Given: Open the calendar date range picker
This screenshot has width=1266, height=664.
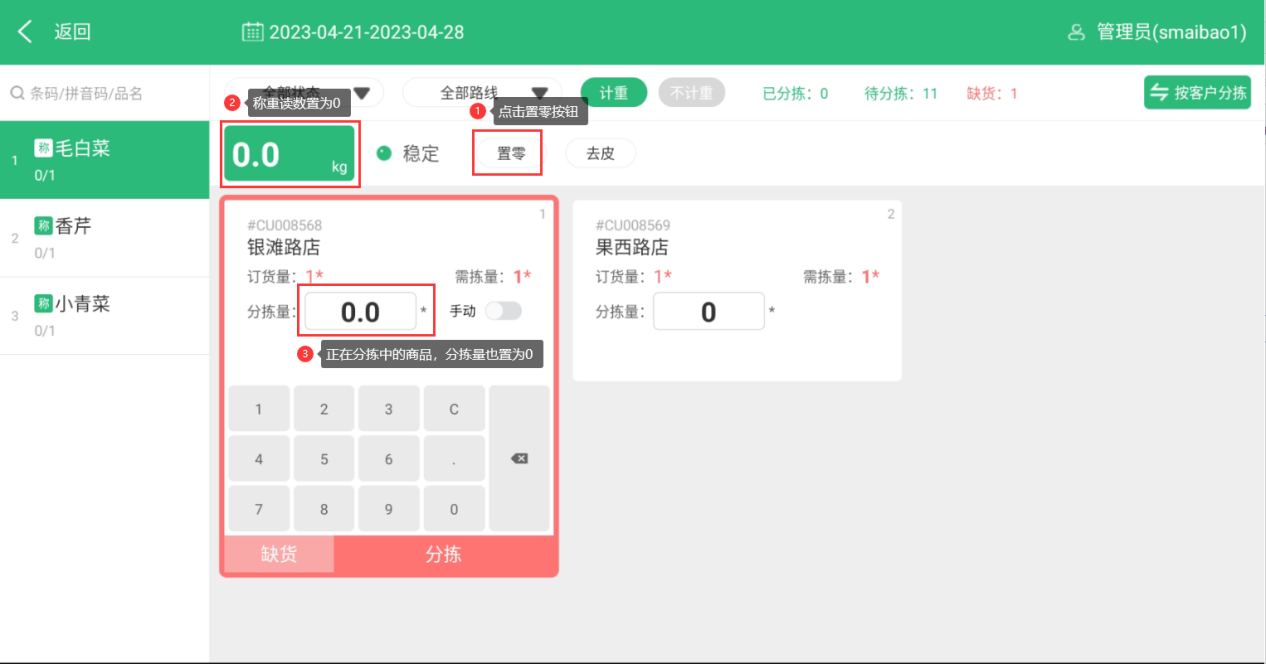Looking at the screenshot, I should [253, 32].
